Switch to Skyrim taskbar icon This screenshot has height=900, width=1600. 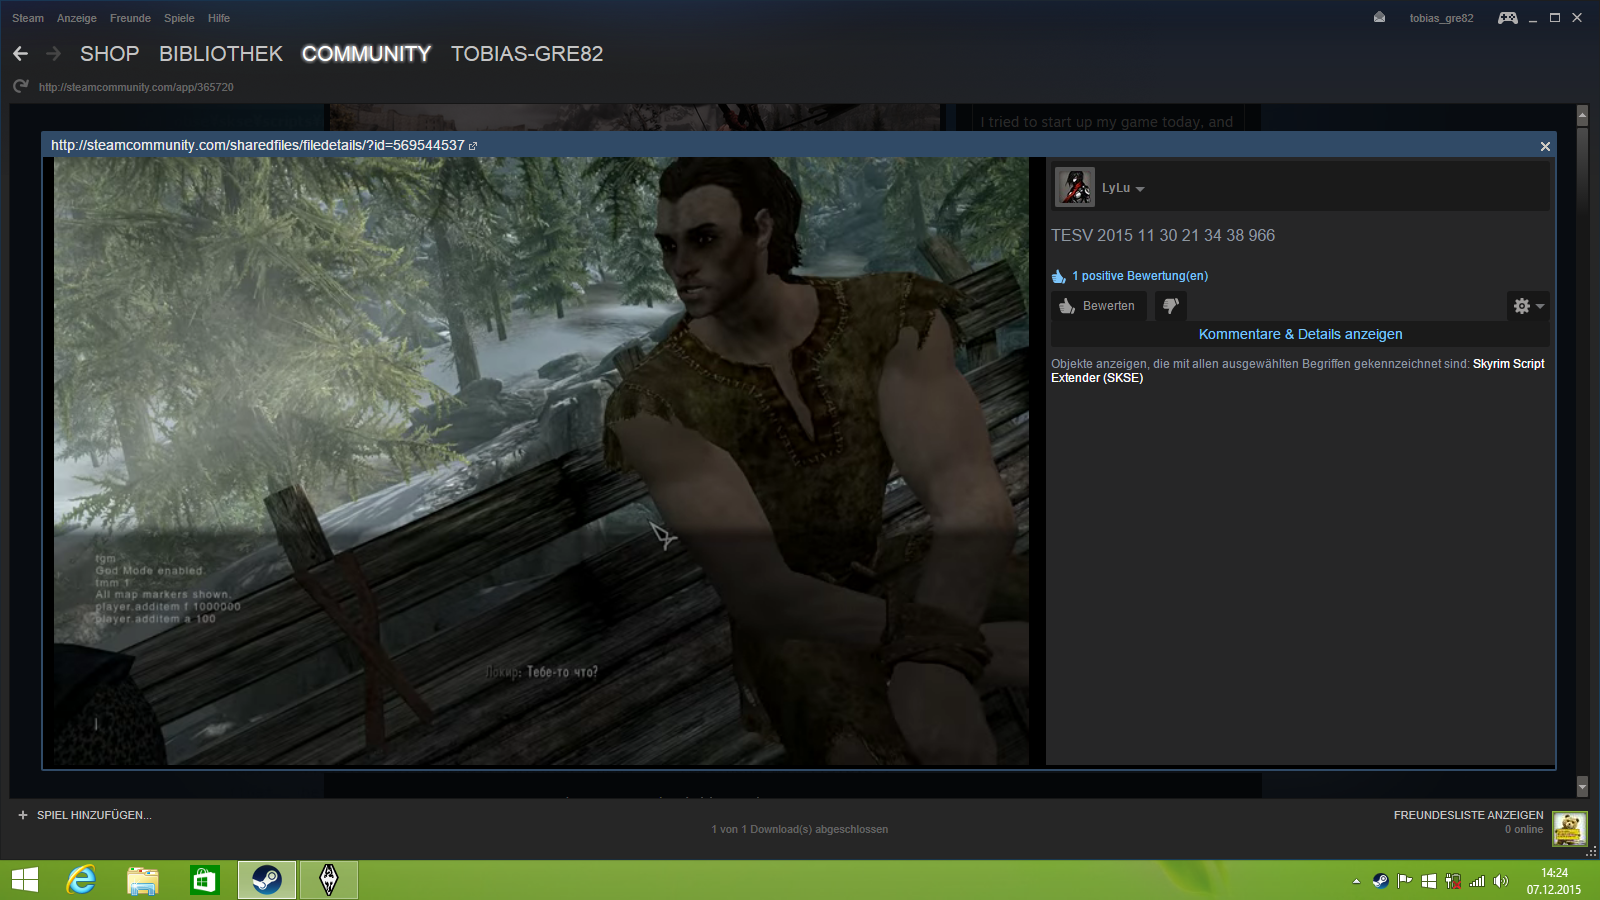329,880
